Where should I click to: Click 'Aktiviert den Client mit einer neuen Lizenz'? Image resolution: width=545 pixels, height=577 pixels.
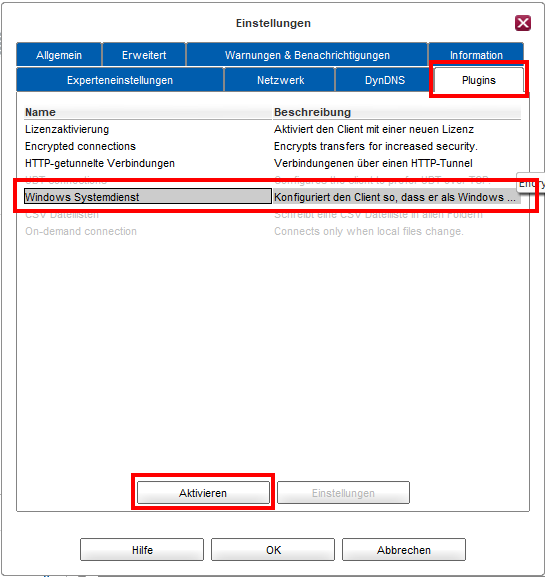coord(374,129)
